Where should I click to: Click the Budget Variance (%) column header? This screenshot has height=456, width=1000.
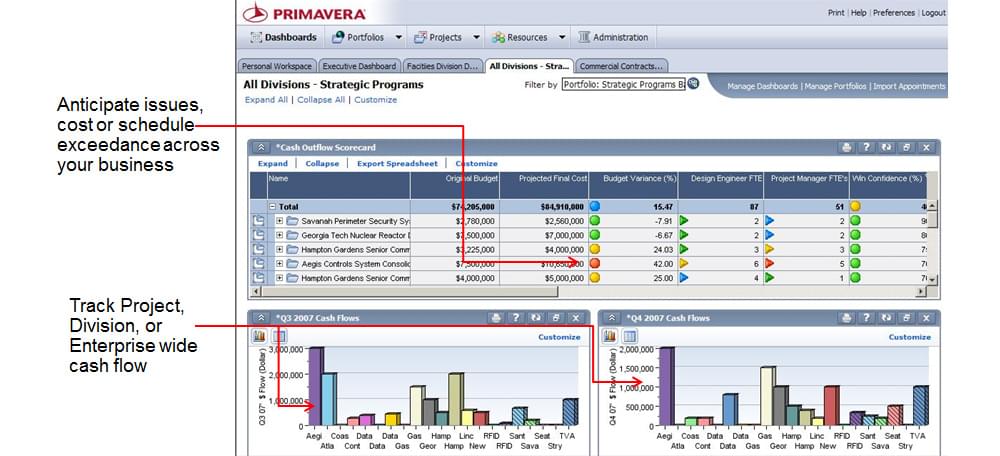click(x=633, y=185)
